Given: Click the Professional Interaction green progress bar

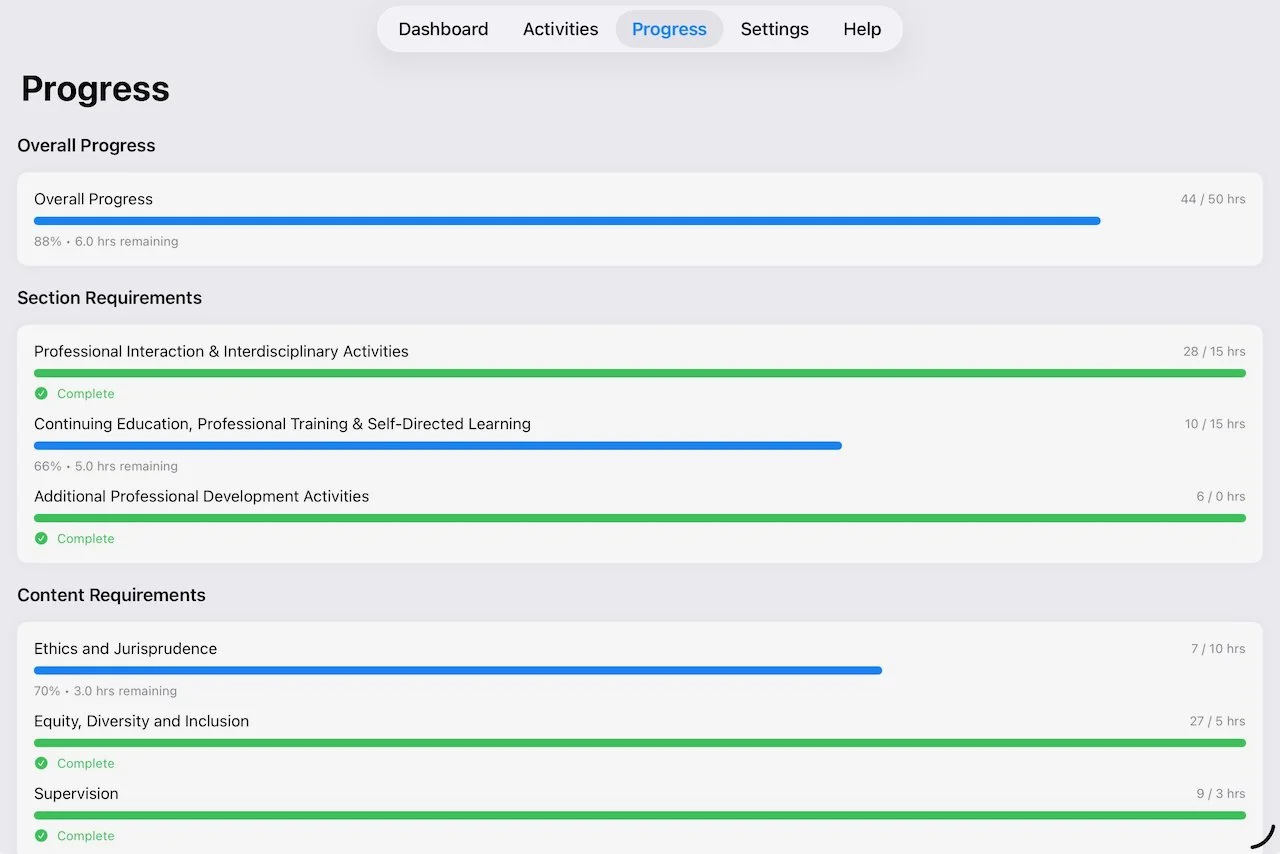Looking at the screenshot, I should (x=640, y=373).
